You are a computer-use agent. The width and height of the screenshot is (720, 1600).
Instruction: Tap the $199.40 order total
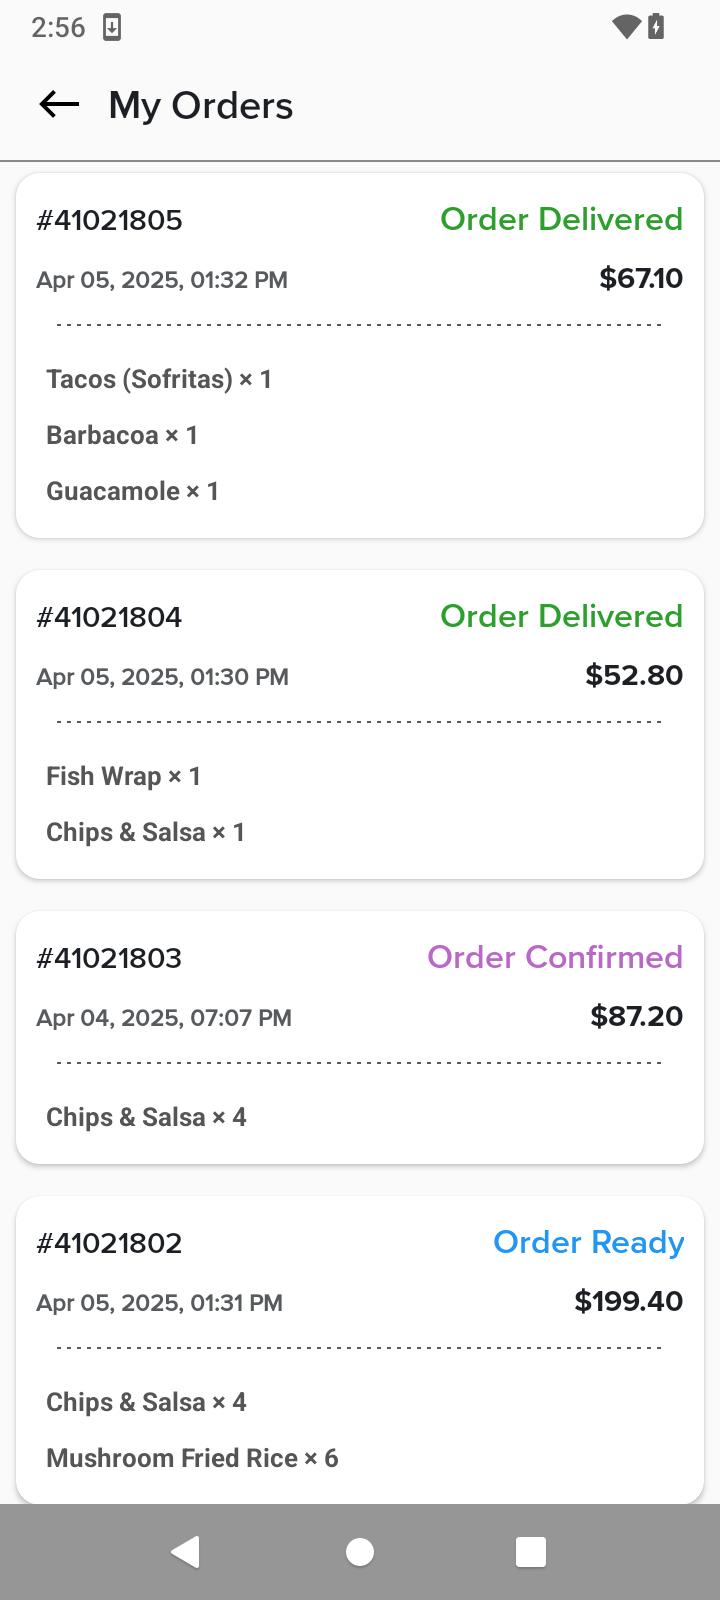pyautogui.click(x=629, y=1301)
